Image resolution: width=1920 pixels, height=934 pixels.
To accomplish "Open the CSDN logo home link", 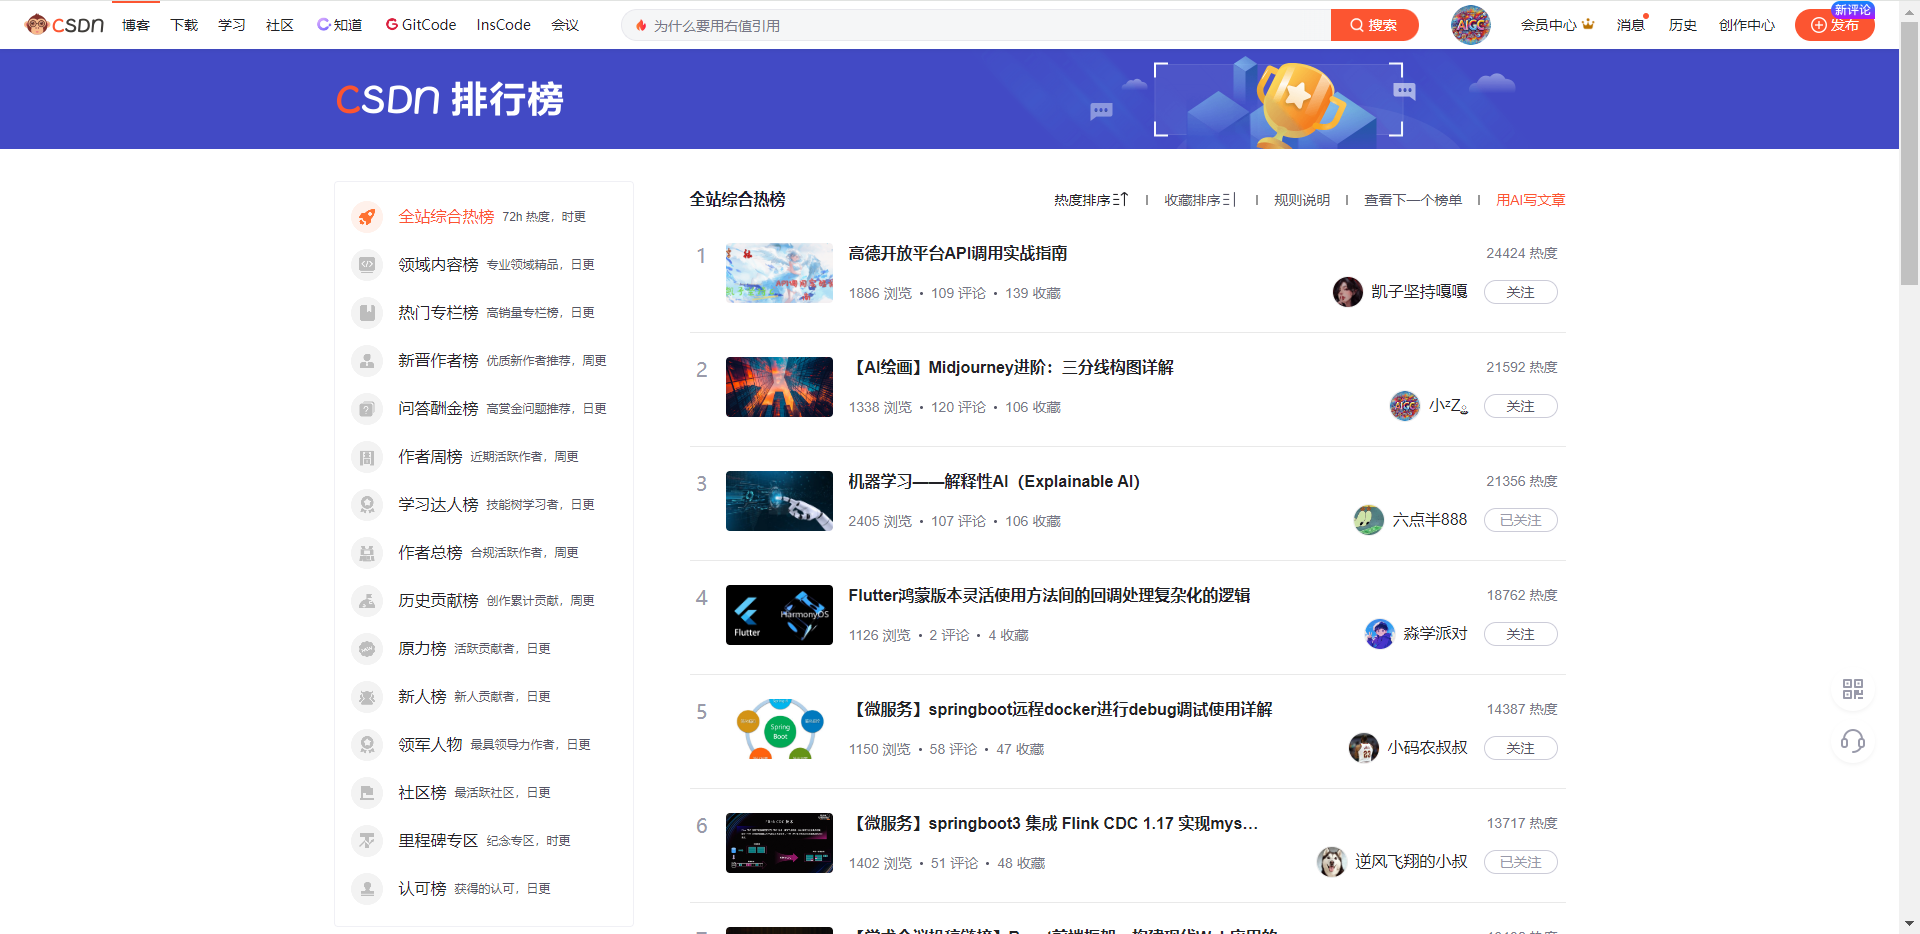I will coord(65,25).
